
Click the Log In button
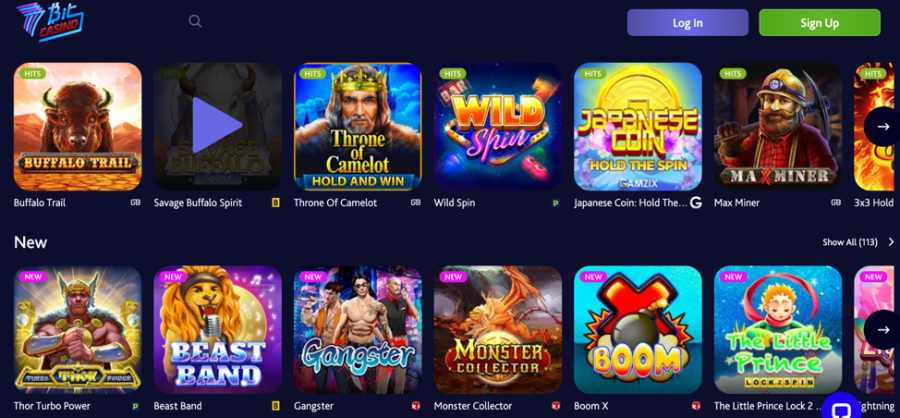[x=688, y=23]
